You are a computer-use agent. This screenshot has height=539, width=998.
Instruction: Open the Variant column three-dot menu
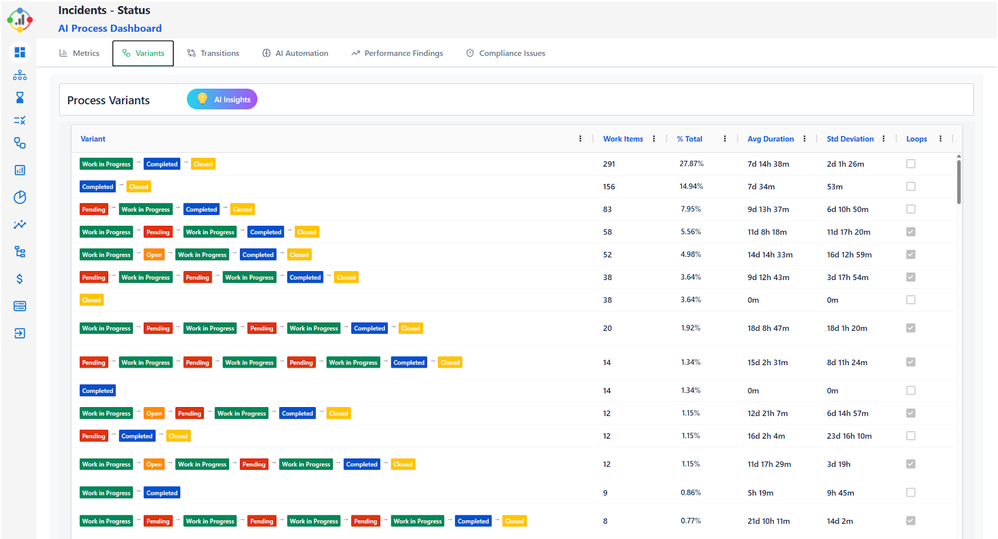[580, 139]
